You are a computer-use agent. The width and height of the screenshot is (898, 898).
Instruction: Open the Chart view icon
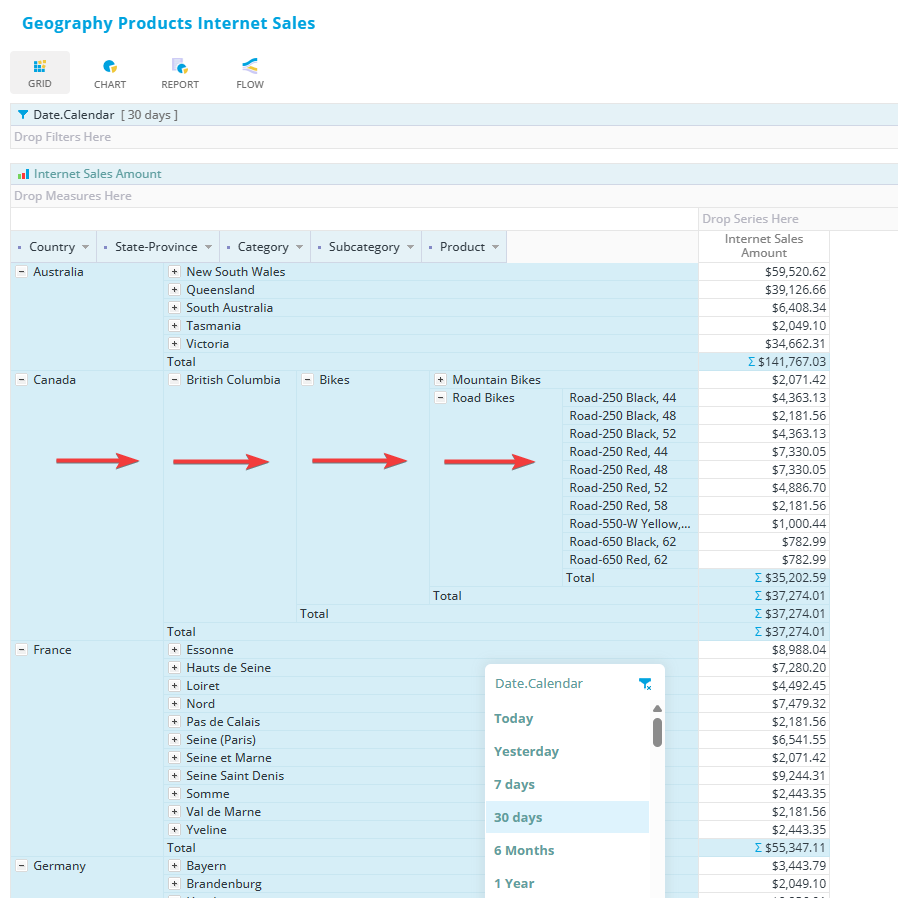(110, 66)
